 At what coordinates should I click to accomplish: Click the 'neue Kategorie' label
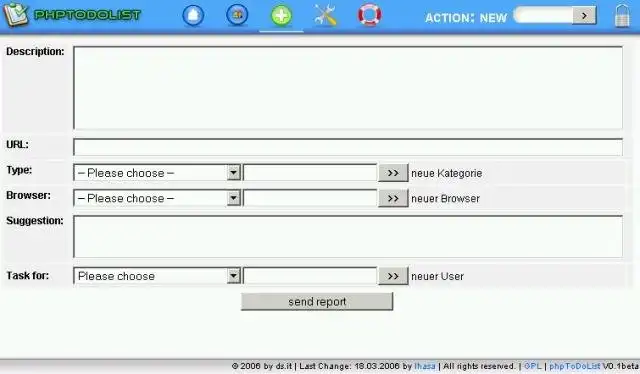click(447, 173)
